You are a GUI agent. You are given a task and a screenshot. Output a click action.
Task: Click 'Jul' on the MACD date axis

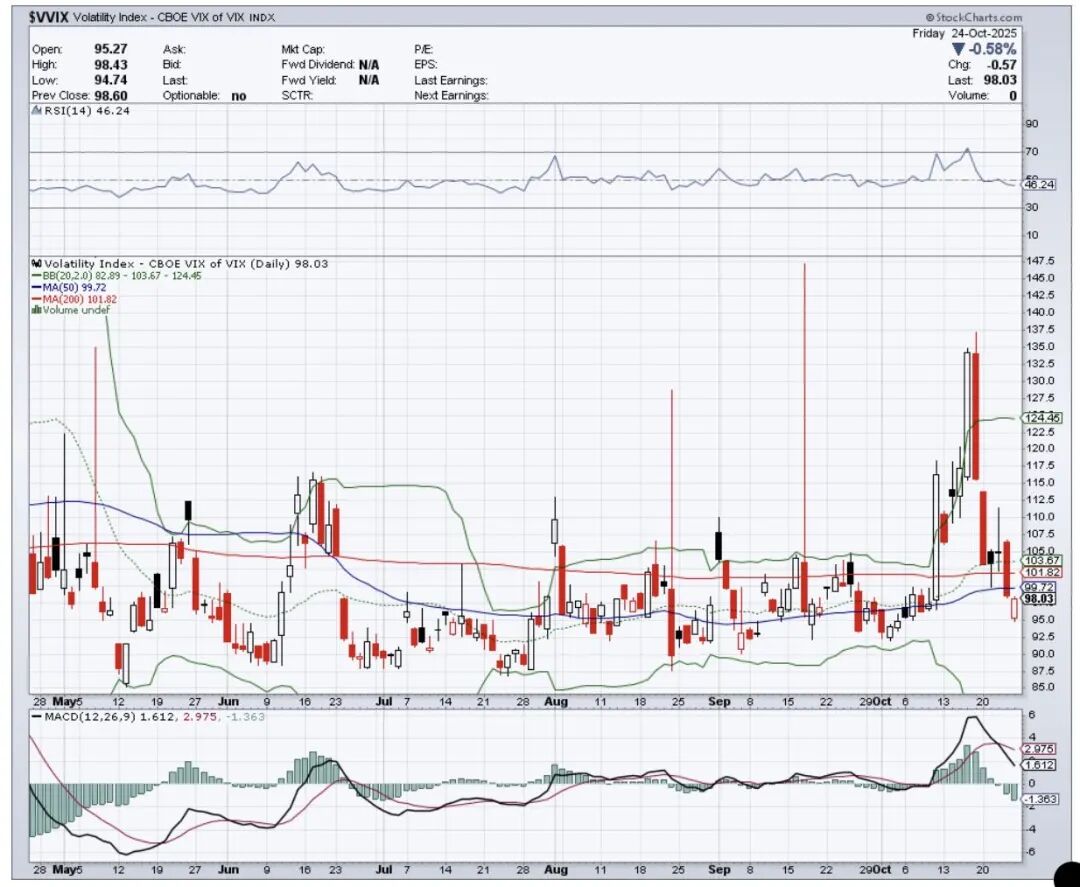[385, 870]
